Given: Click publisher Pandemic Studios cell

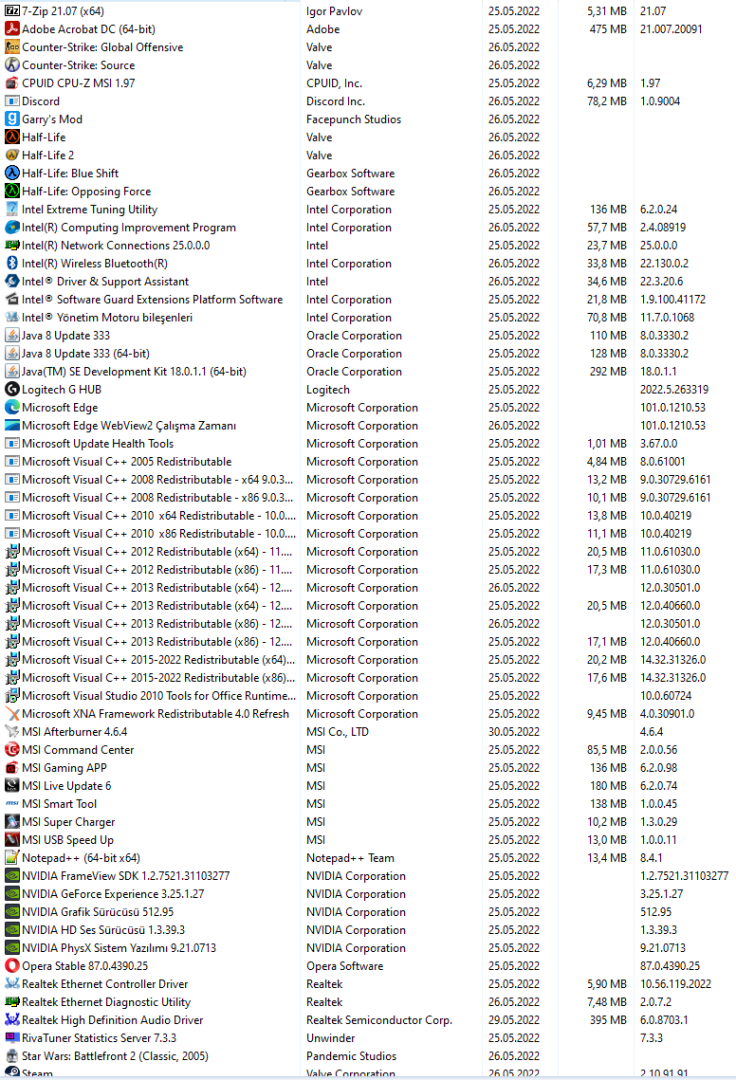Looking at the screenshot, I should 351,1056.
